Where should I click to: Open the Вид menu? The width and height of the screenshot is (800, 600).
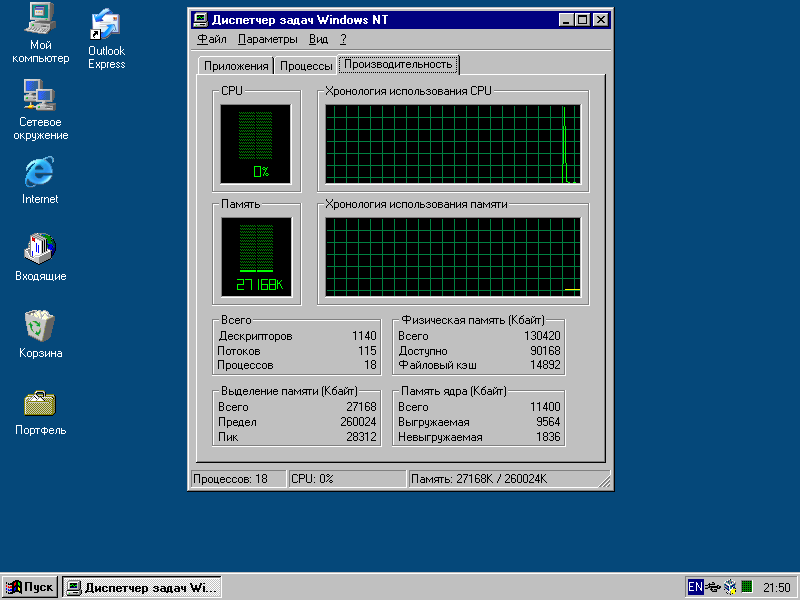click(x=318, y=39)
